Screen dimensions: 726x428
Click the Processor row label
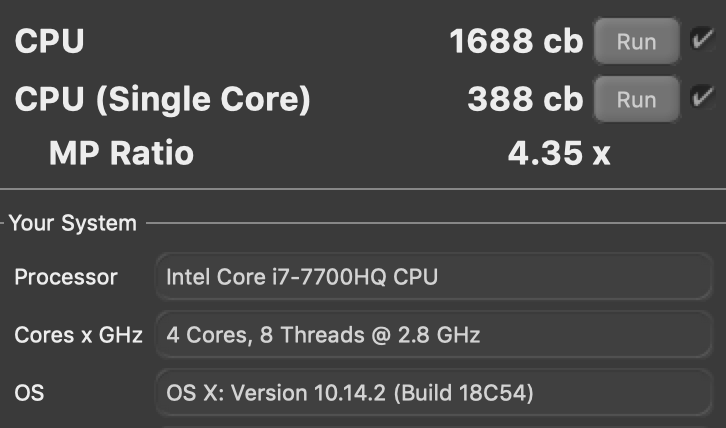coord(65,277)
